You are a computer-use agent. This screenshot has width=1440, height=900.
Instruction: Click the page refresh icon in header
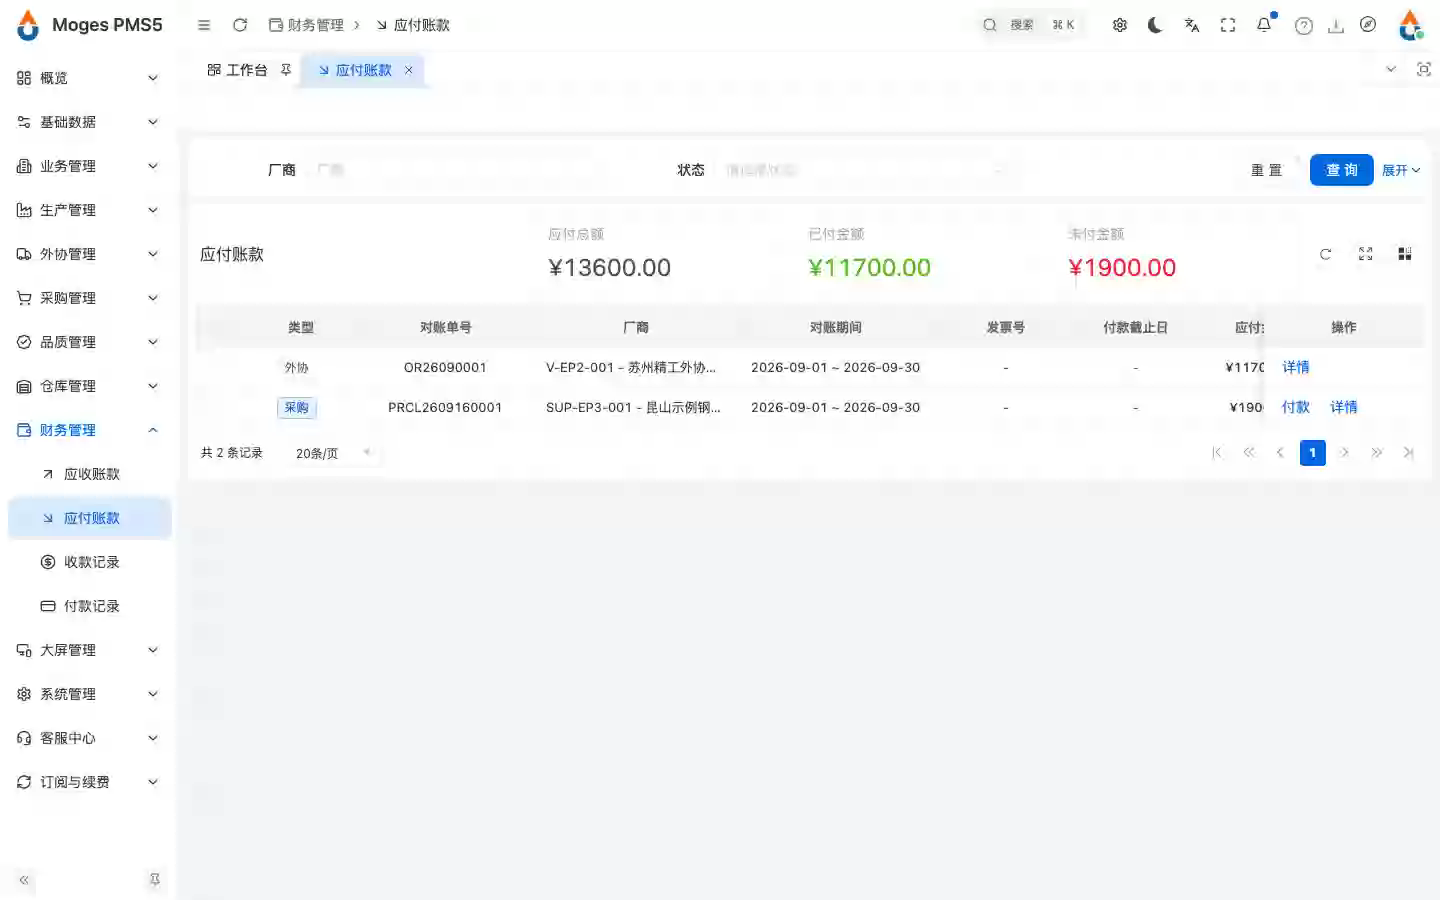[x=240, y=25]
